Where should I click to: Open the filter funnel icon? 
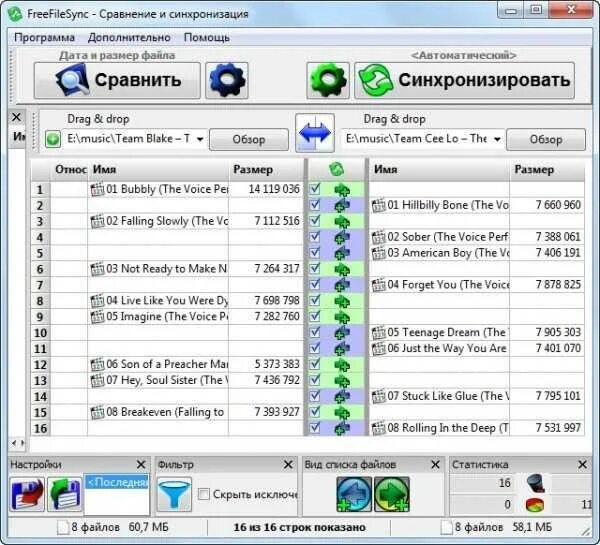[x=174, y=494]
